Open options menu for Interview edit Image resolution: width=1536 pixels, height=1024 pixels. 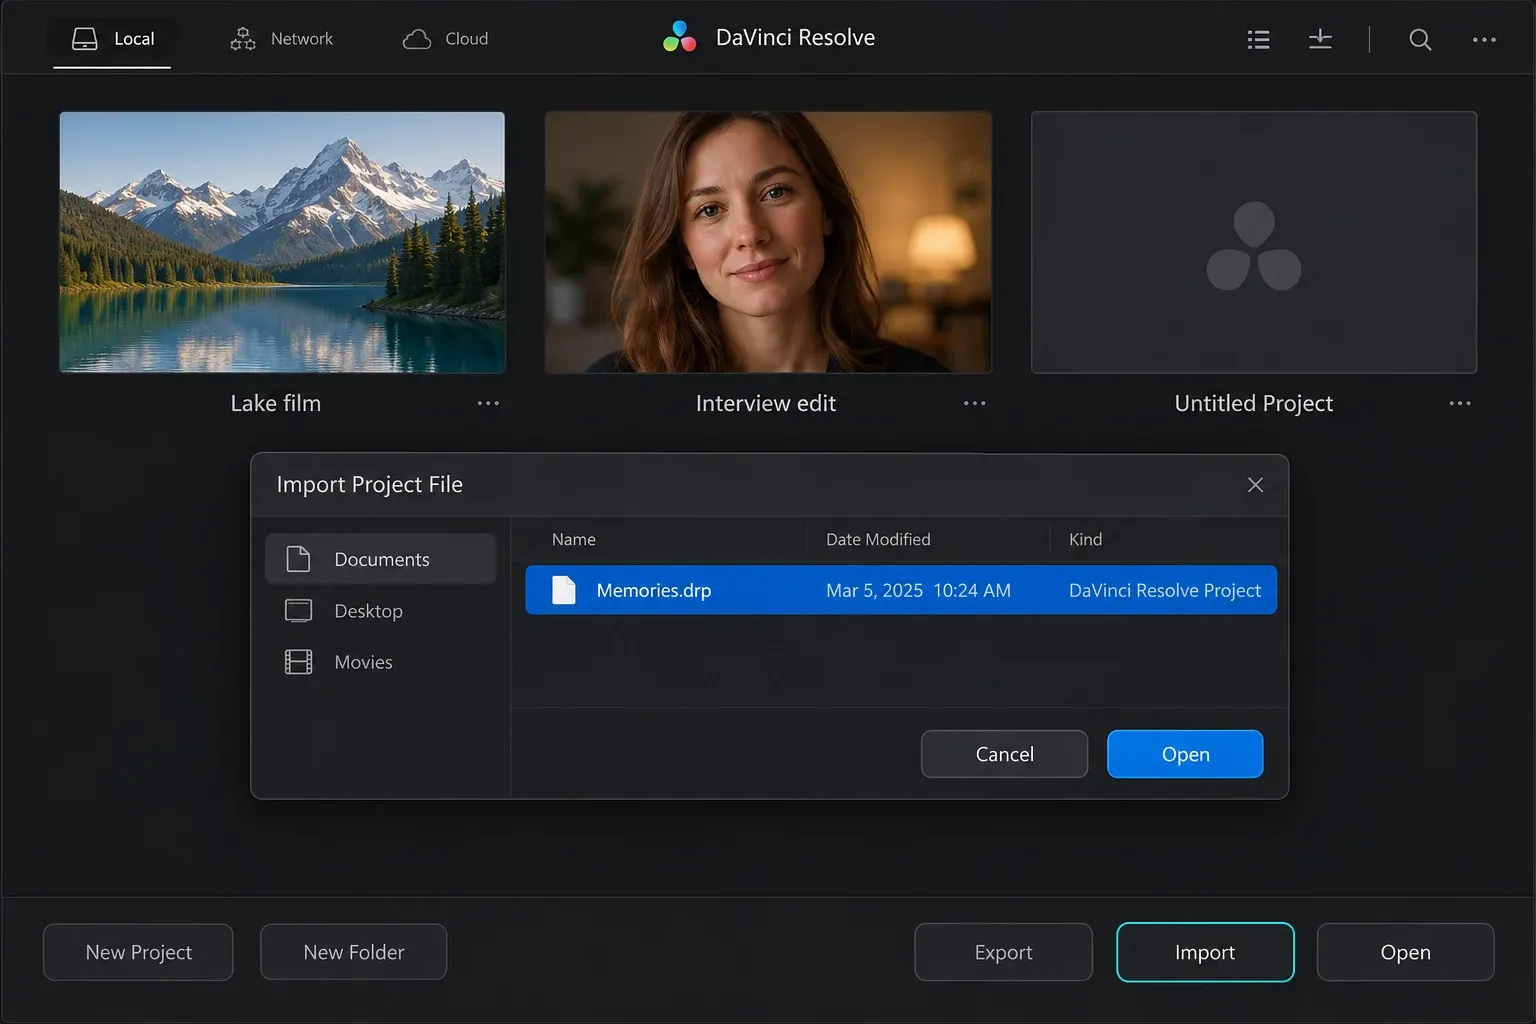point(974,403)
